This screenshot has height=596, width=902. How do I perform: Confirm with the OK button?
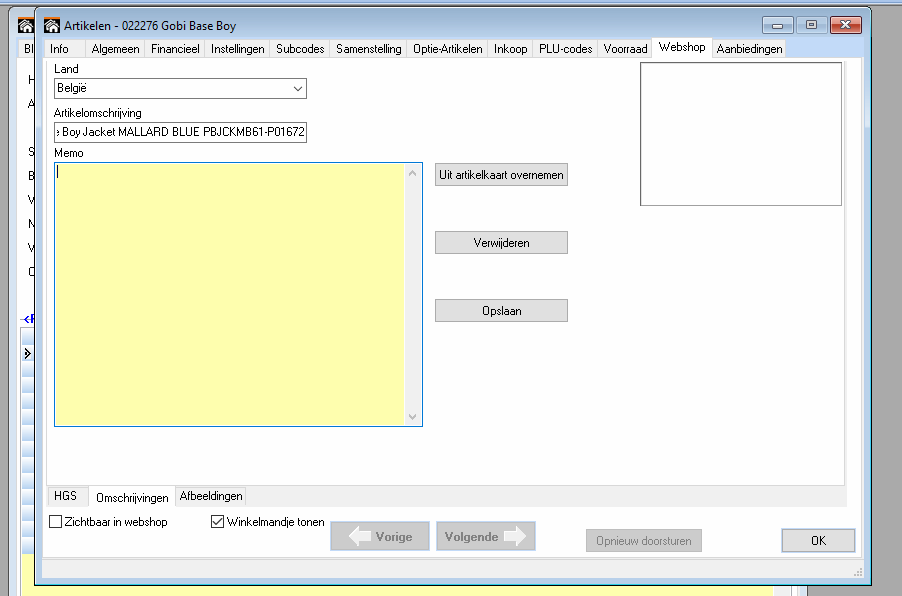click(x=818, y=541)
